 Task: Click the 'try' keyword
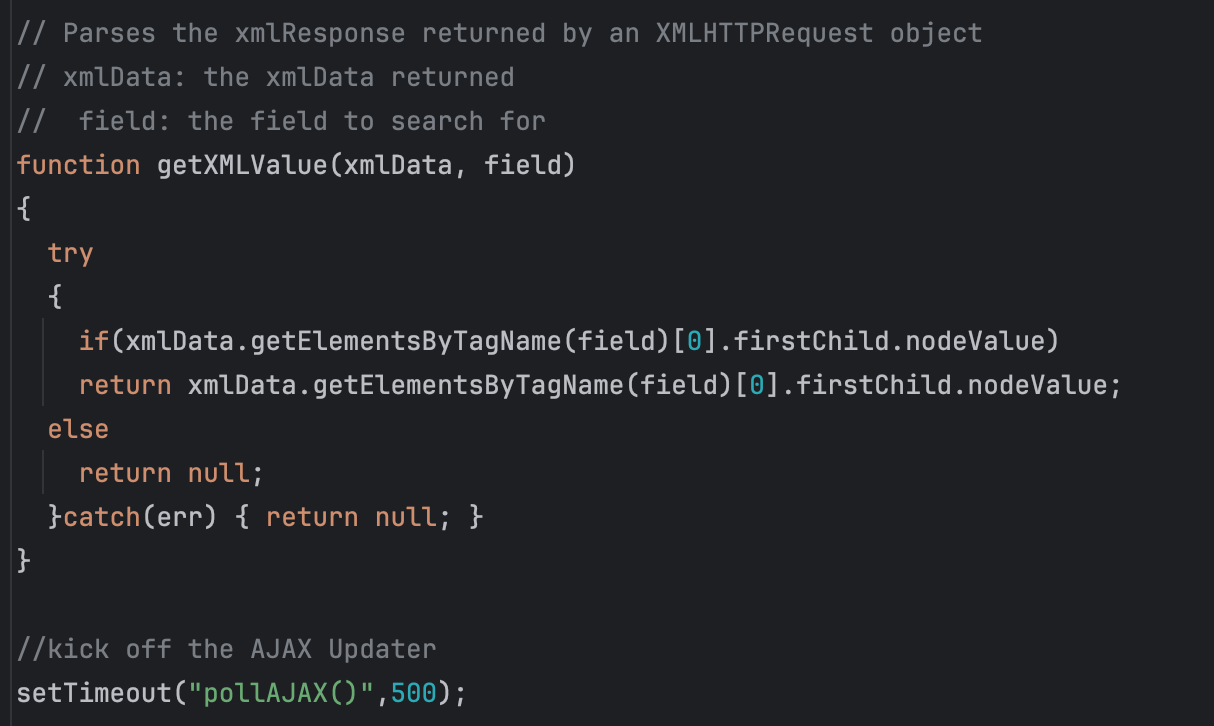70,253
